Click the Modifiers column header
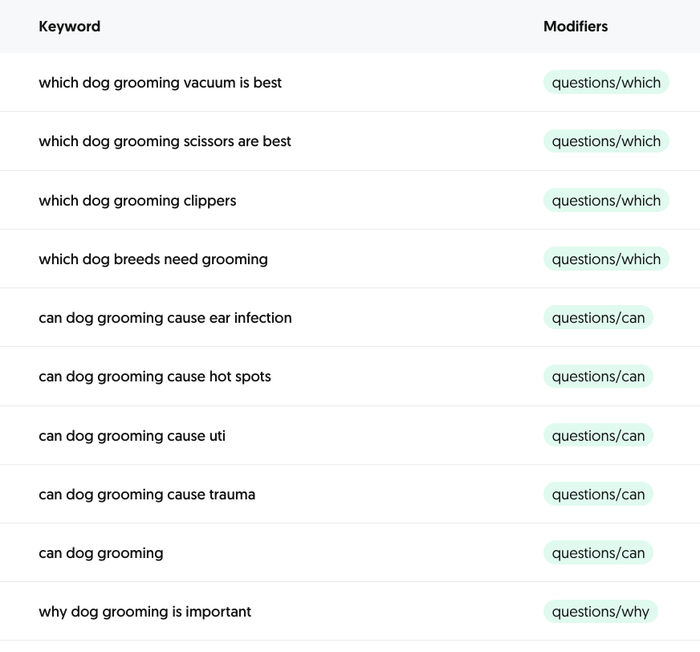Viewport: 700px width, 652px height. point(575,26)
